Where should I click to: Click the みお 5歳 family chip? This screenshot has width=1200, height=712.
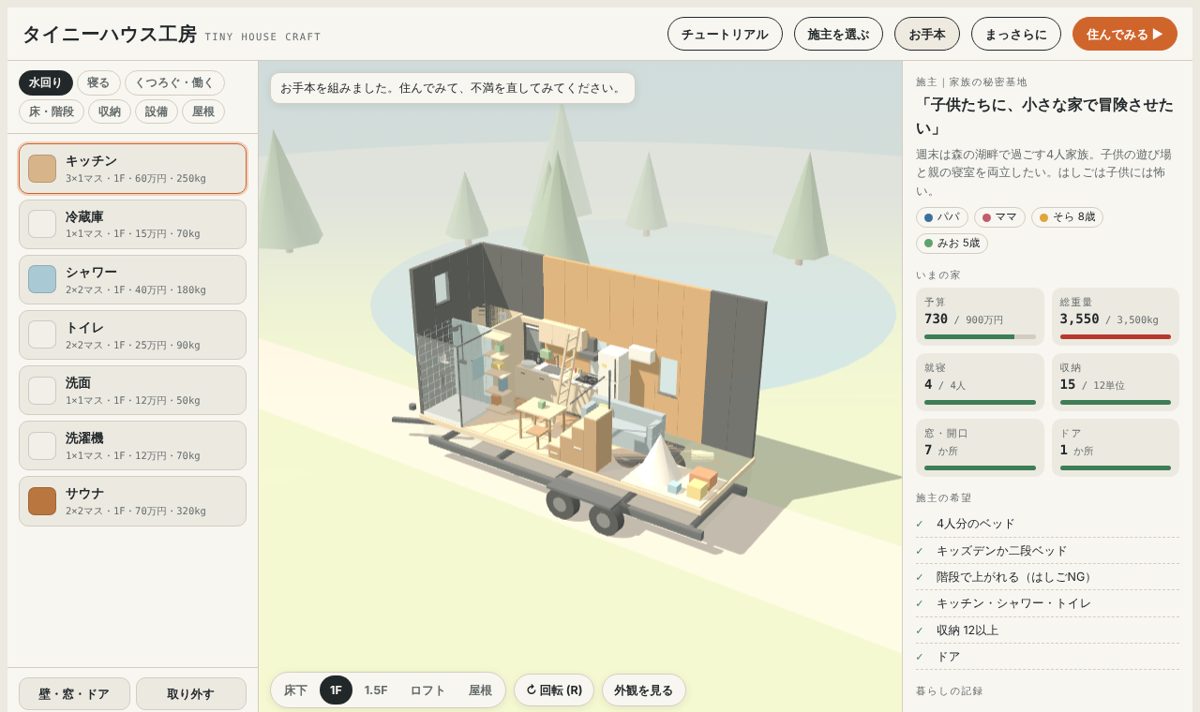[952, 243]
